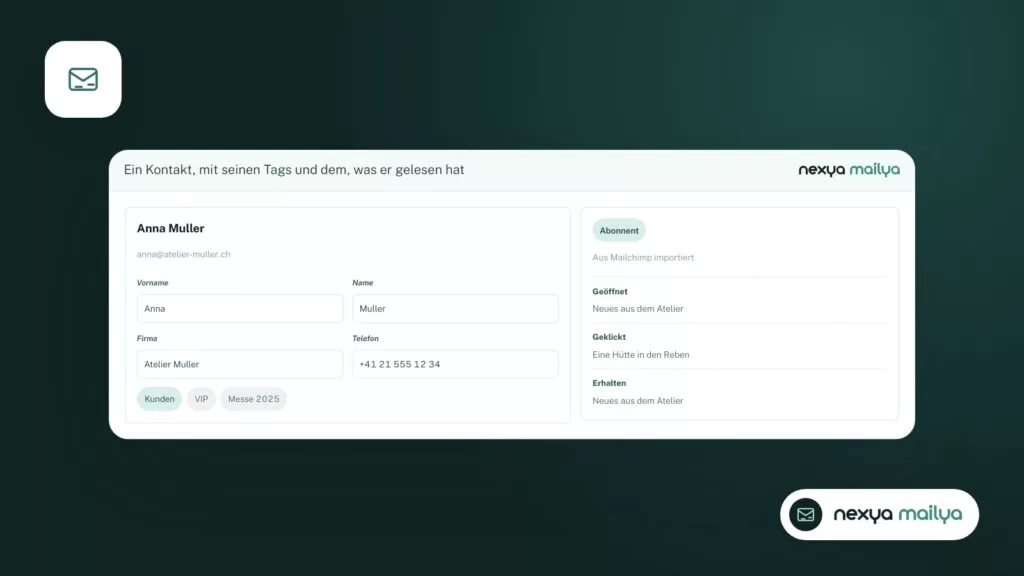Click the card title about Kontakt and Tags

[294, 170]
